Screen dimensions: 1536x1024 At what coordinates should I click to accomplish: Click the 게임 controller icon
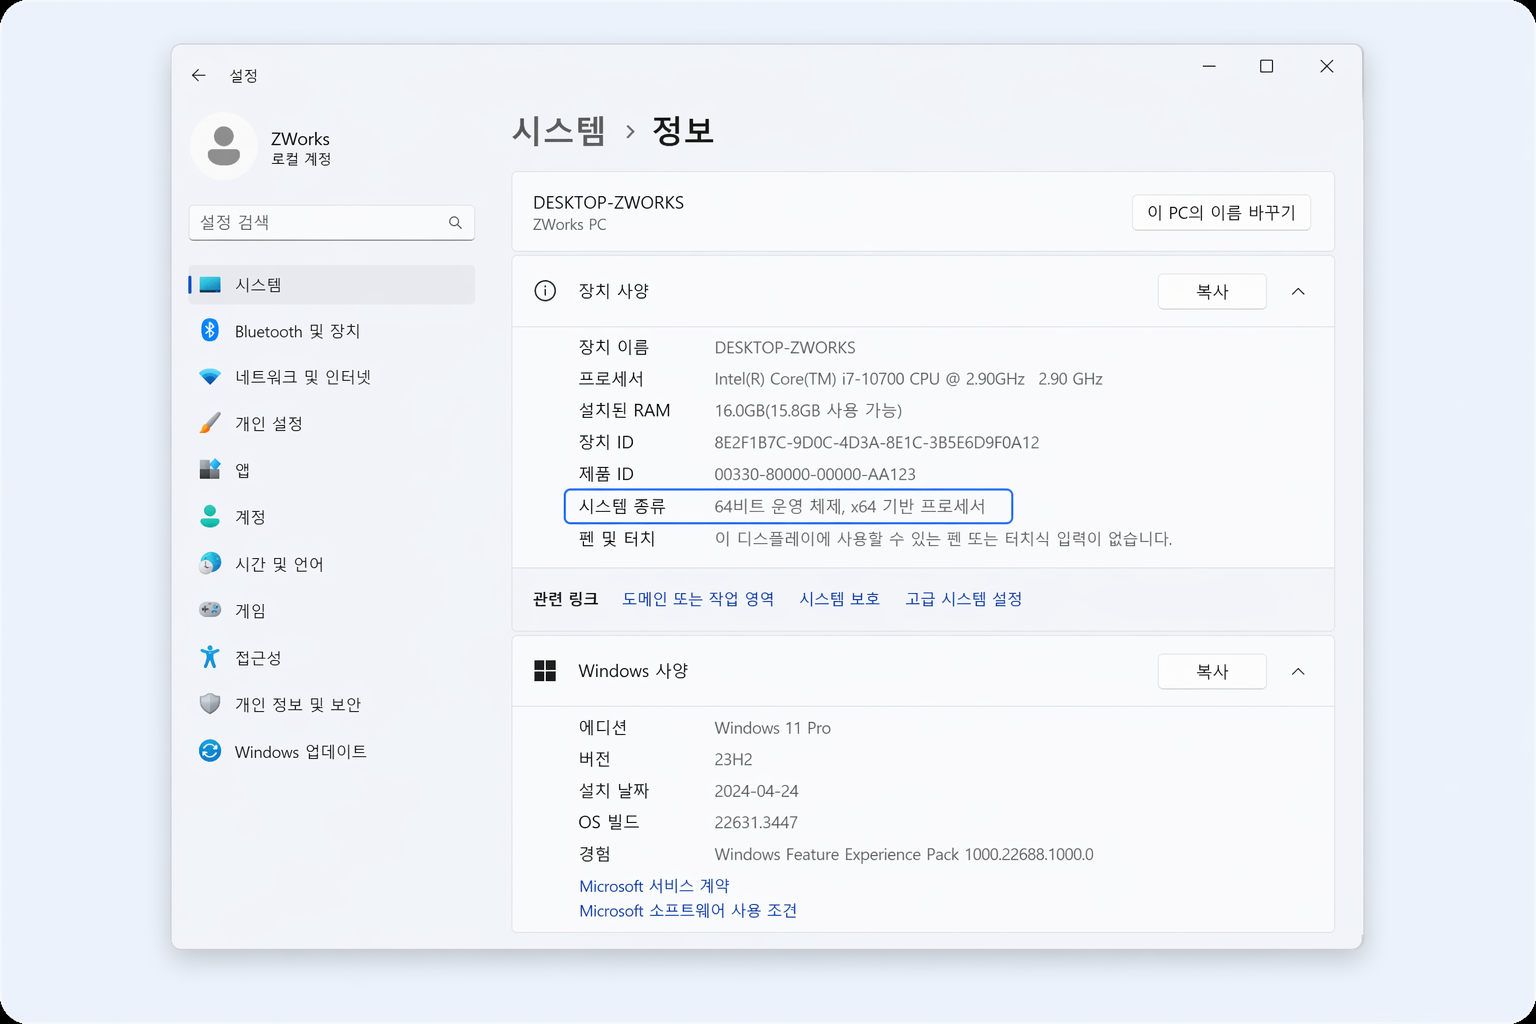click(x=210, y=610)
